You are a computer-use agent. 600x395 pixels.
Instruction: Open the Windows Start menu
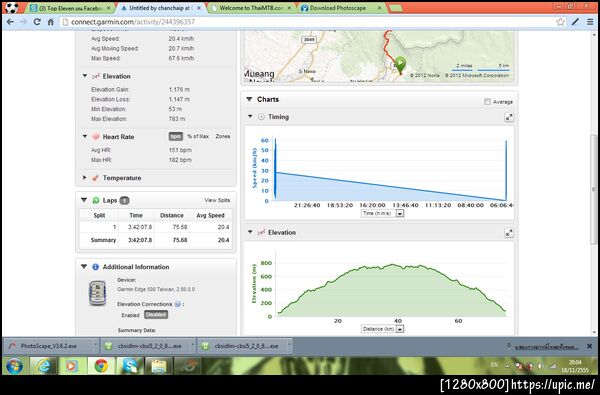coord(14,366)
